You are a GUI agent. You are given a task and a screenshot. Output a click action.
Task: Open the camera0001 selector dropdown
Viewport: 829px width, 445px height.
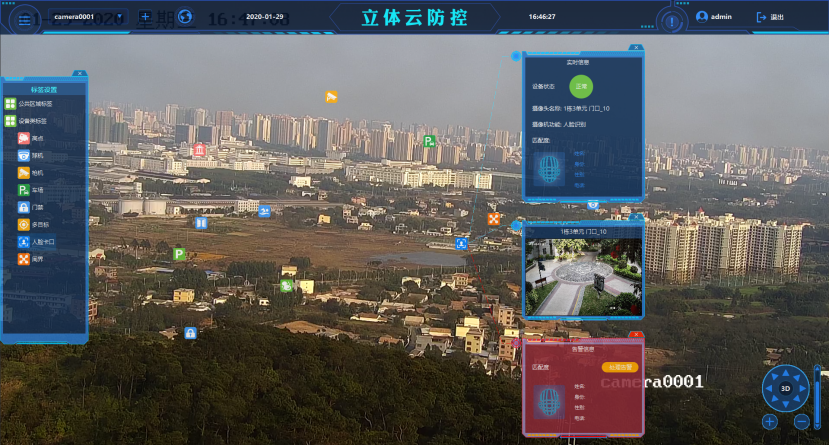click(88, 17)
